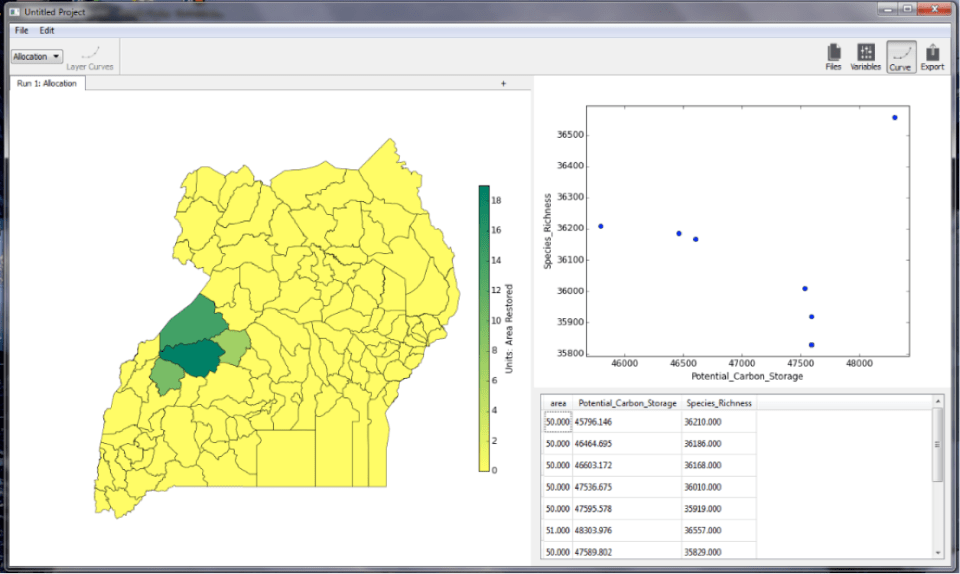Click the scatter point near 36210 richness
The height and width of the screenshot is (574, 960).
tap(601, 226)
